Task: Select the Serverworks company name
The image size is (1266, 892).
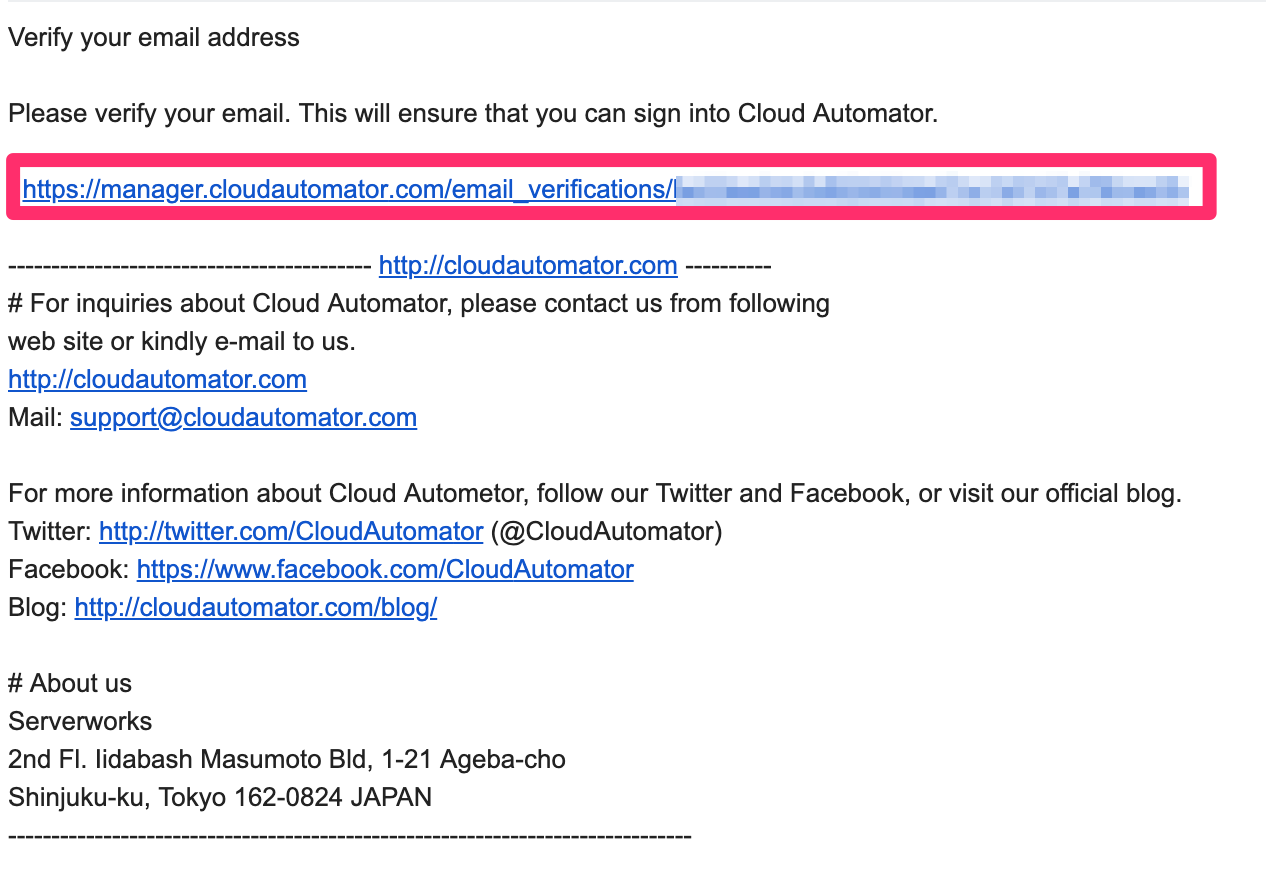Action: click(x=80, y=722)
